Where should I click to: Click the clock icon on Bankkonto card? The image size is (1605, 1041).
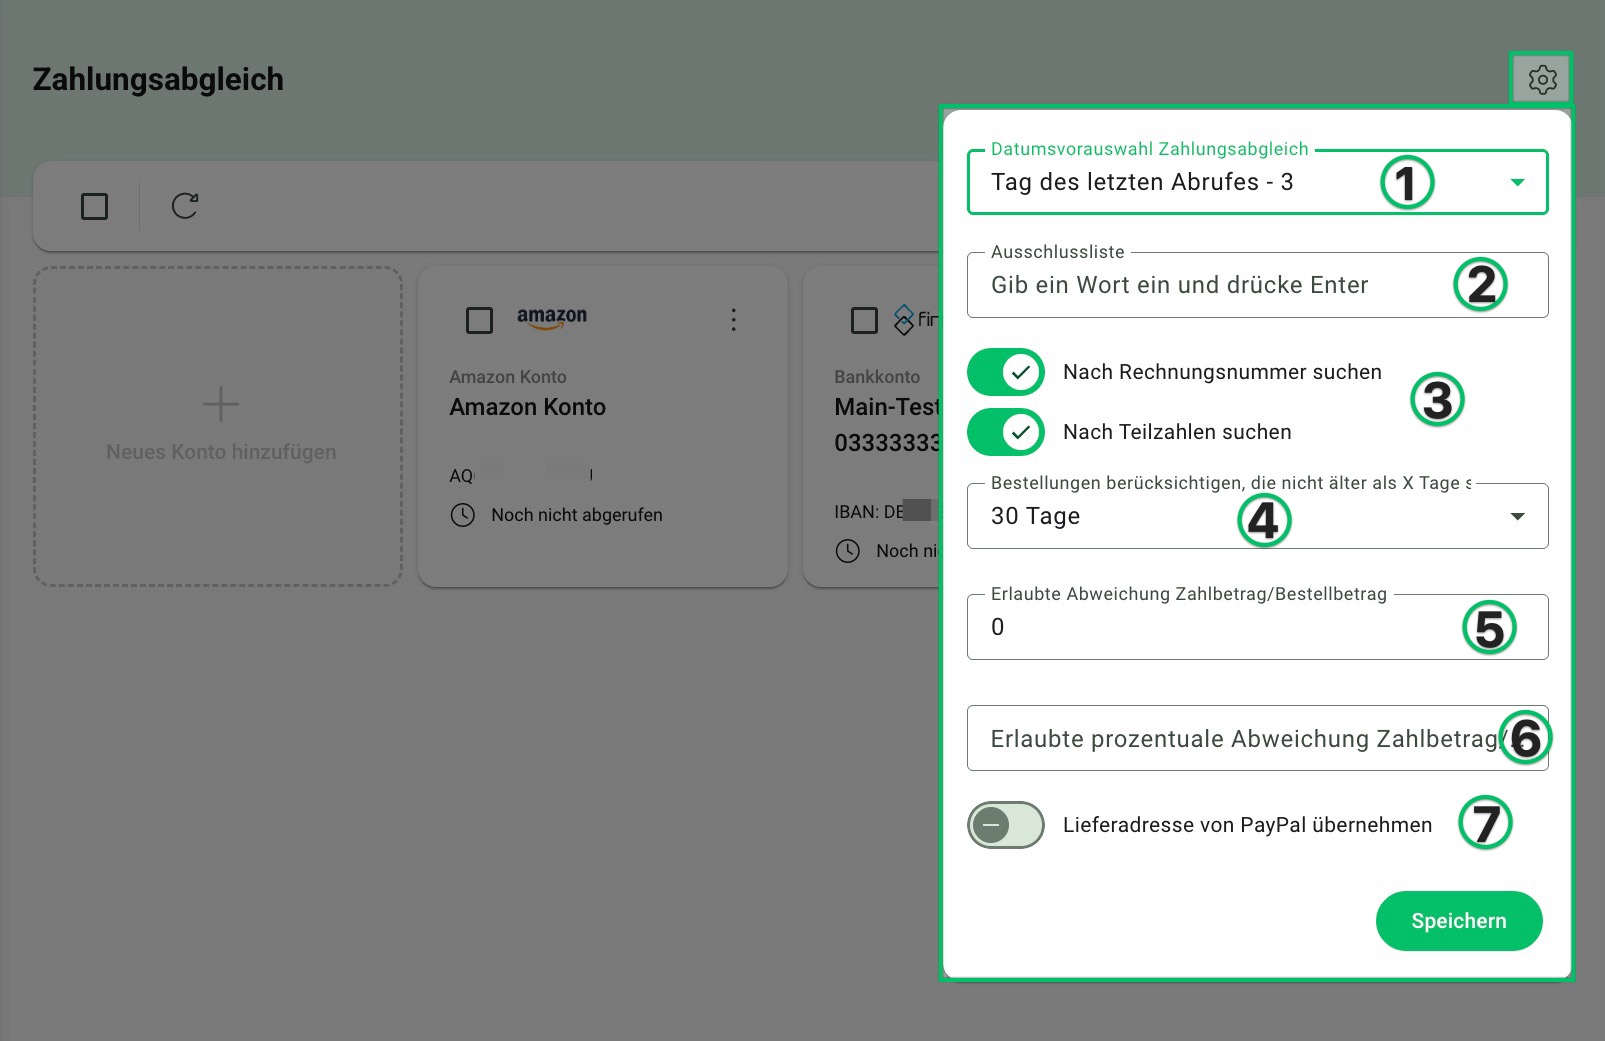coord(847,551)
